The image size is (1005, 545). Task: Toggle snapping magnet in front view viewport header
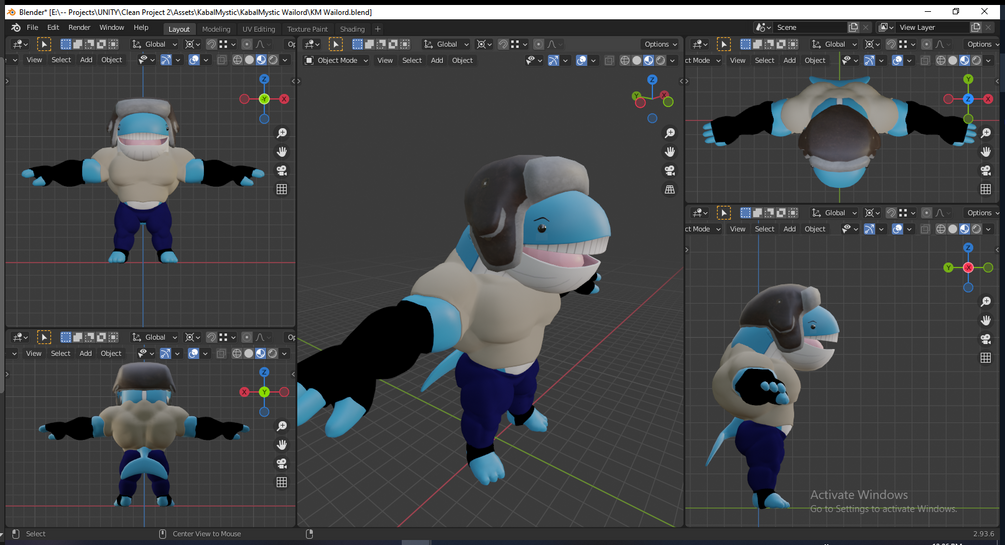tap(212, 44)
